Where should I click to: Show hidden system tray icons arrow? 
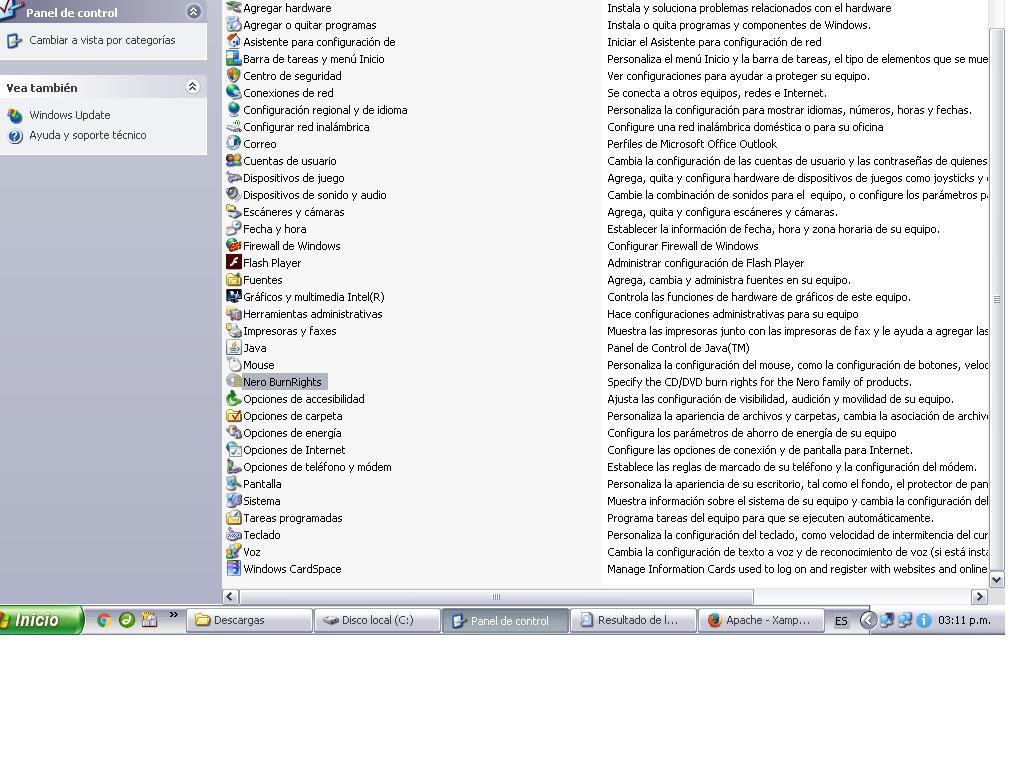(x=868, y=620)
